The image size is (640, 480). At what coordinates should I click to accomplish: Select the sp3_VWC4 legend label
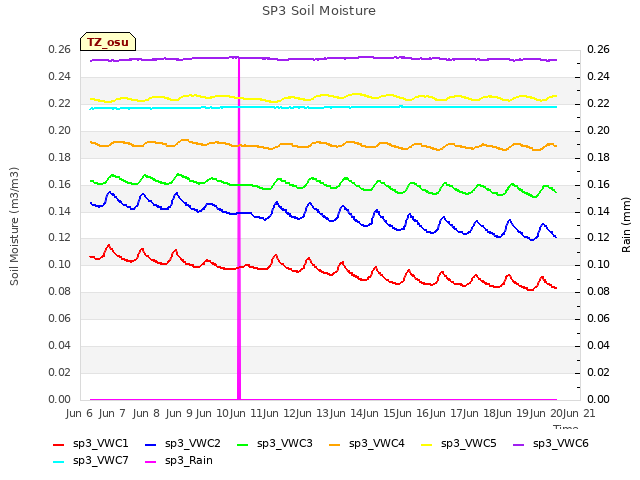376,443
